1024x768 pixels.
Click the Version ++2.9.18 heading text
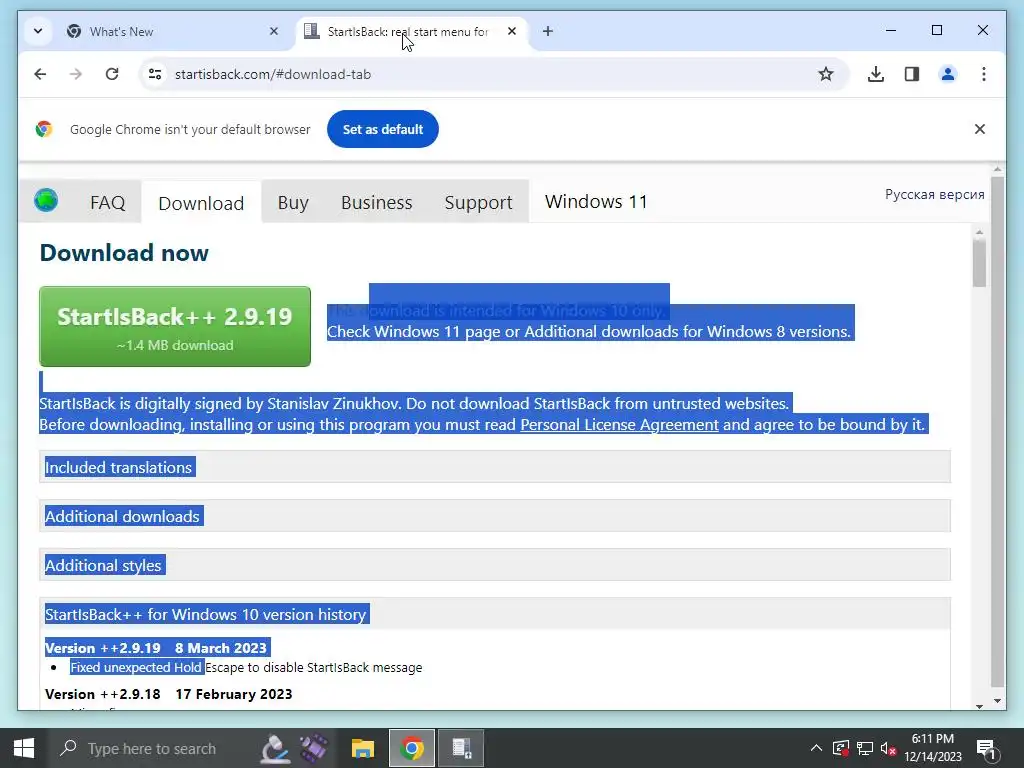pyautogui.click(x=168, y=694)
